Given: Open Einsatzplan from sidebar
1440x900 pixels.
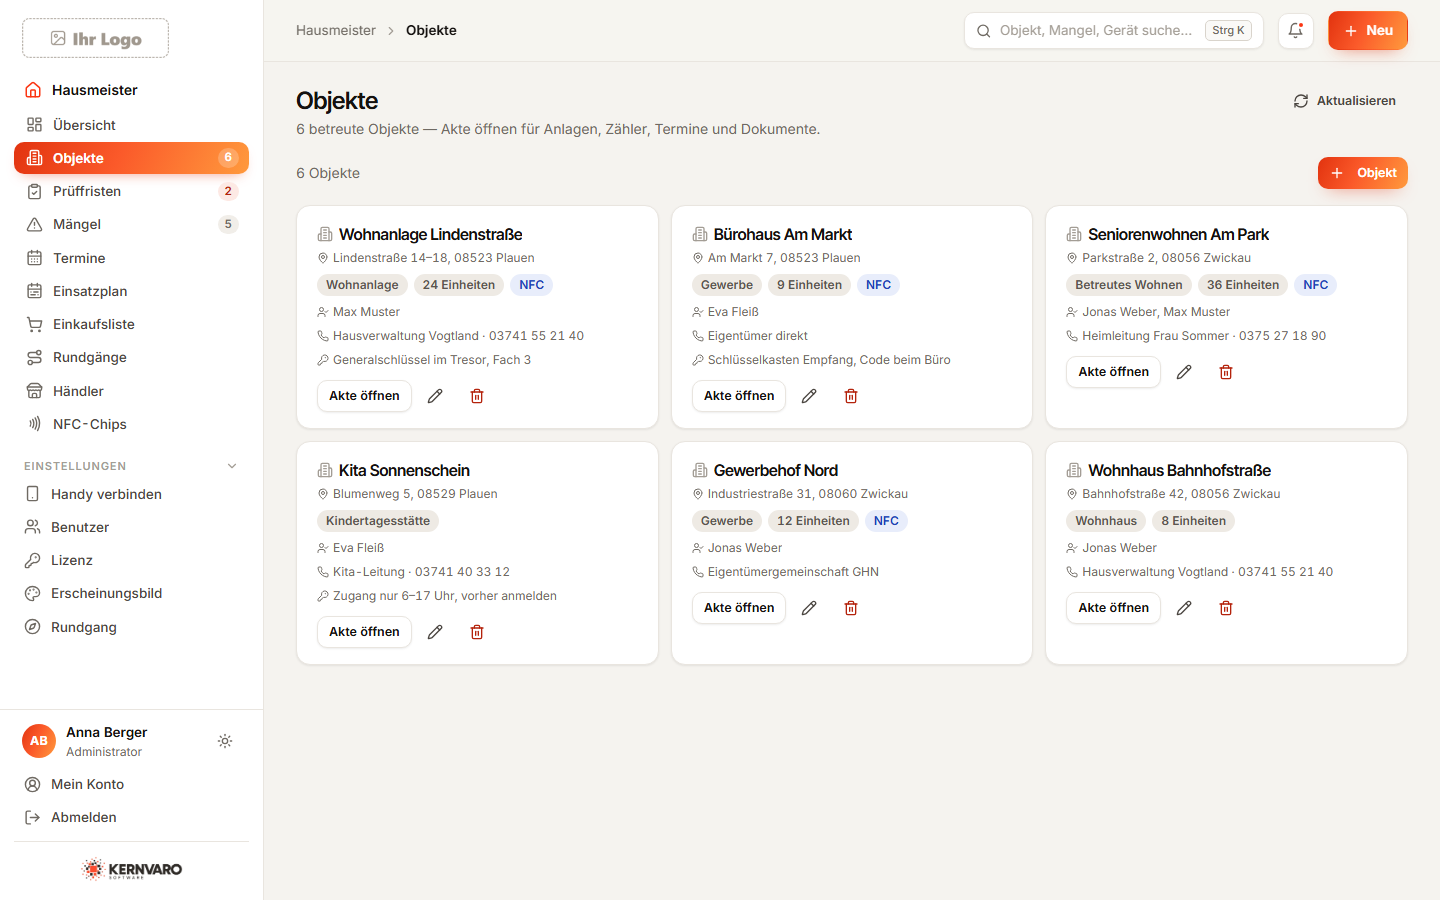Looking at the screenshot, I should point(131,291).
